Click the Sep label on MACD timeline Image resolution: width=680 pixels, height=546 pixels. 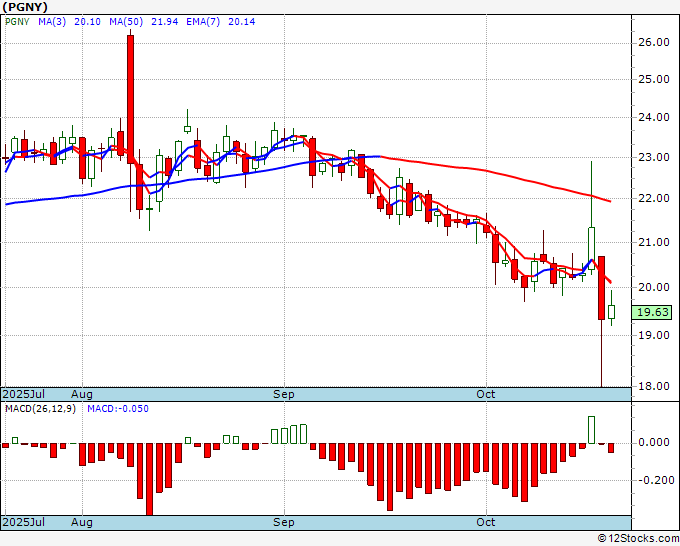284,522
